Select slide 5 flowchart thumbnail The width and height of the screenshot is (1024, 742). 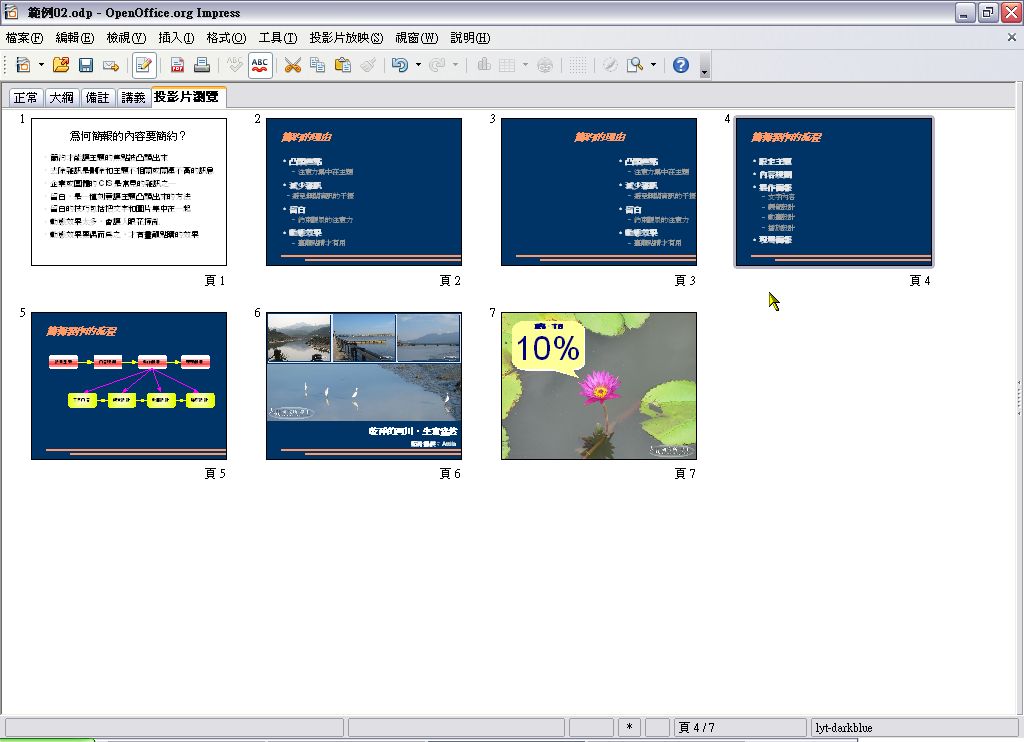(x=129, y=386)
